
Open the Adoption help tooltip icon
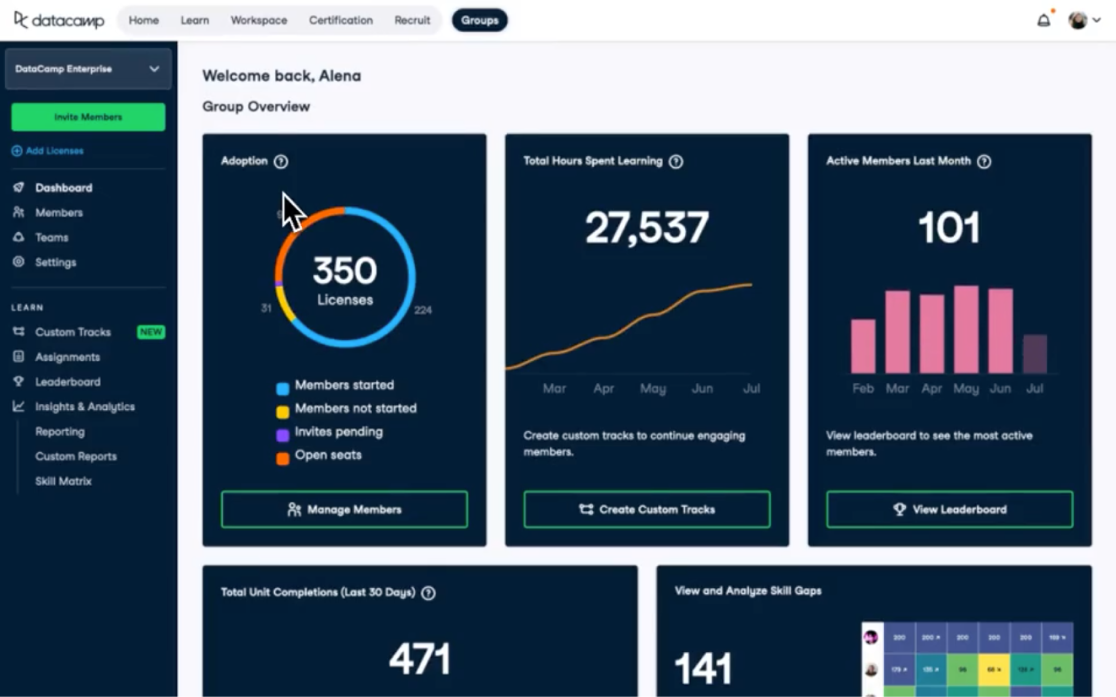281,161
